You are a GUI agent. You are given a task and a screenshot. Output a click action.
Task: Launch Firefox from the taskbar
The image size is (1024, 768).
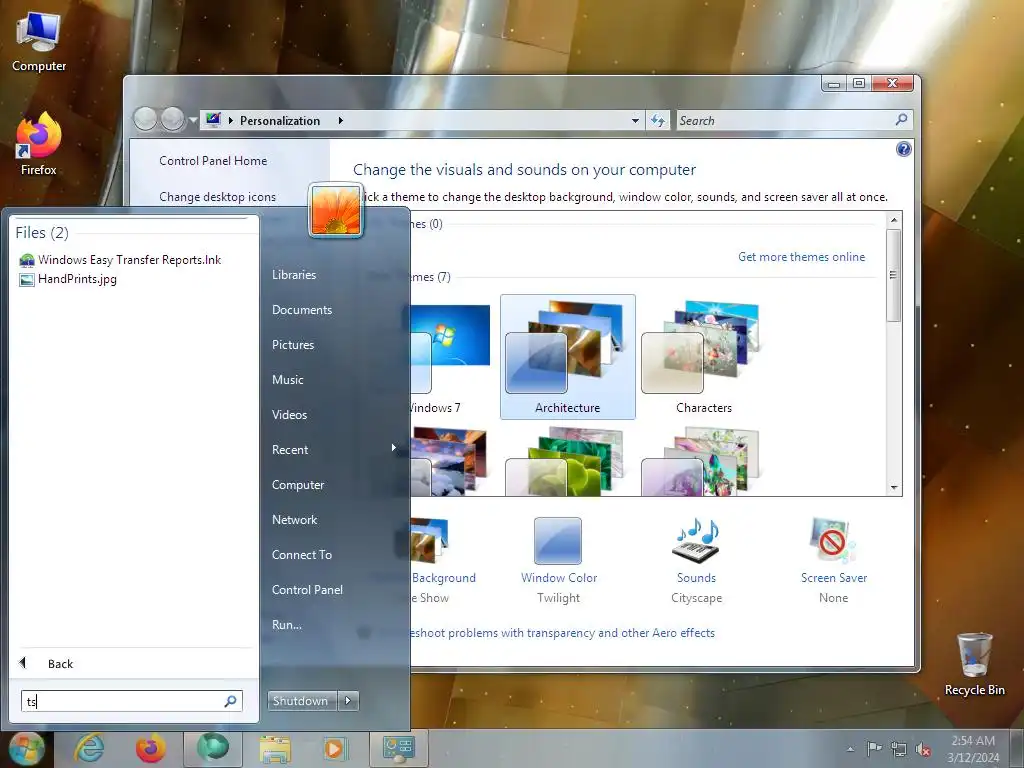pyautogui.click(x=150, y=748)
